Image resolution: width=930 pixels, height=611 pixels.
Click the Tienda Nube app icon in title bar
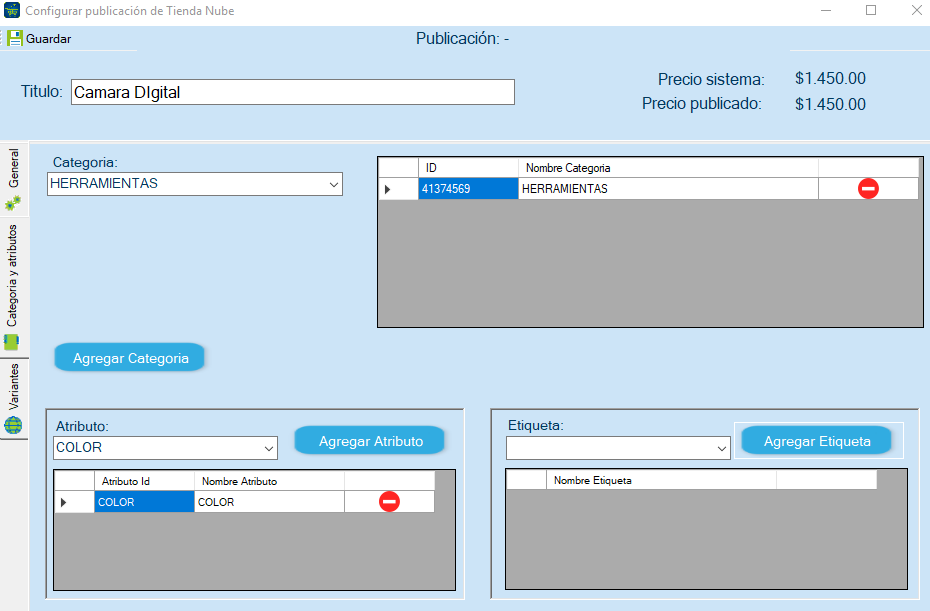pos(12,11)
